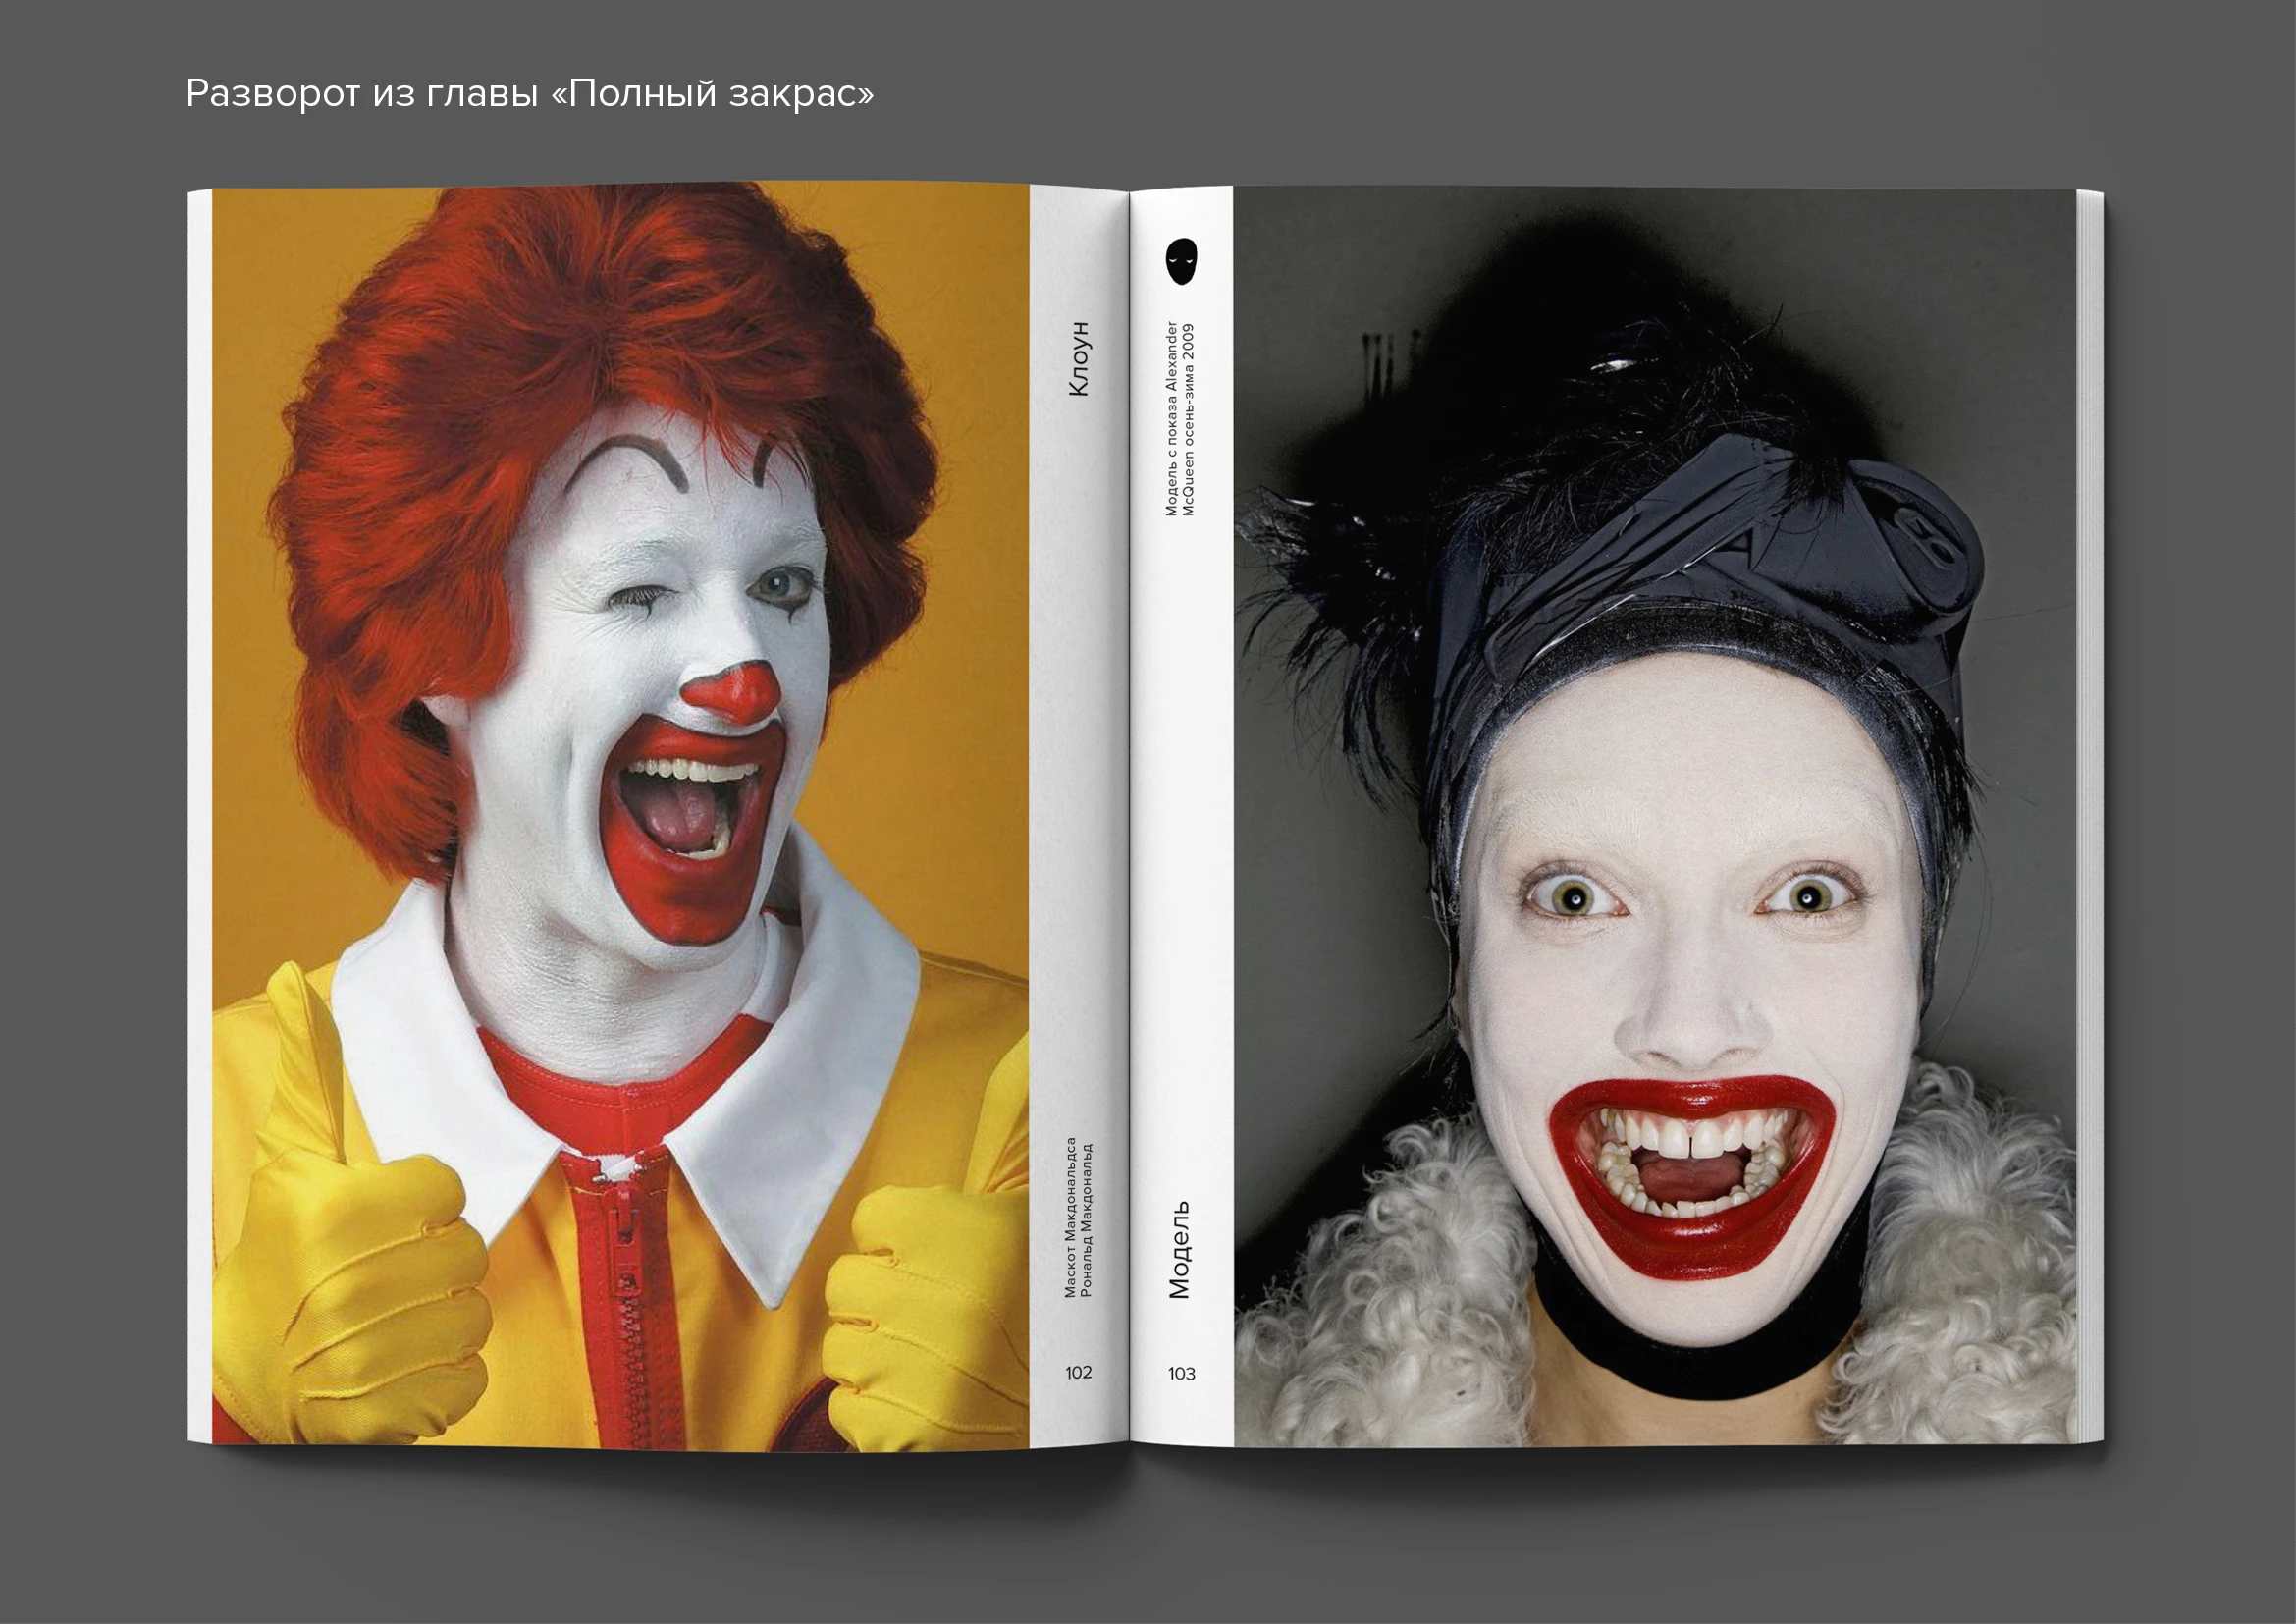Click the black mask icon on the right page
This screenshot has height=1624, width=2296.
point(1181,261)
